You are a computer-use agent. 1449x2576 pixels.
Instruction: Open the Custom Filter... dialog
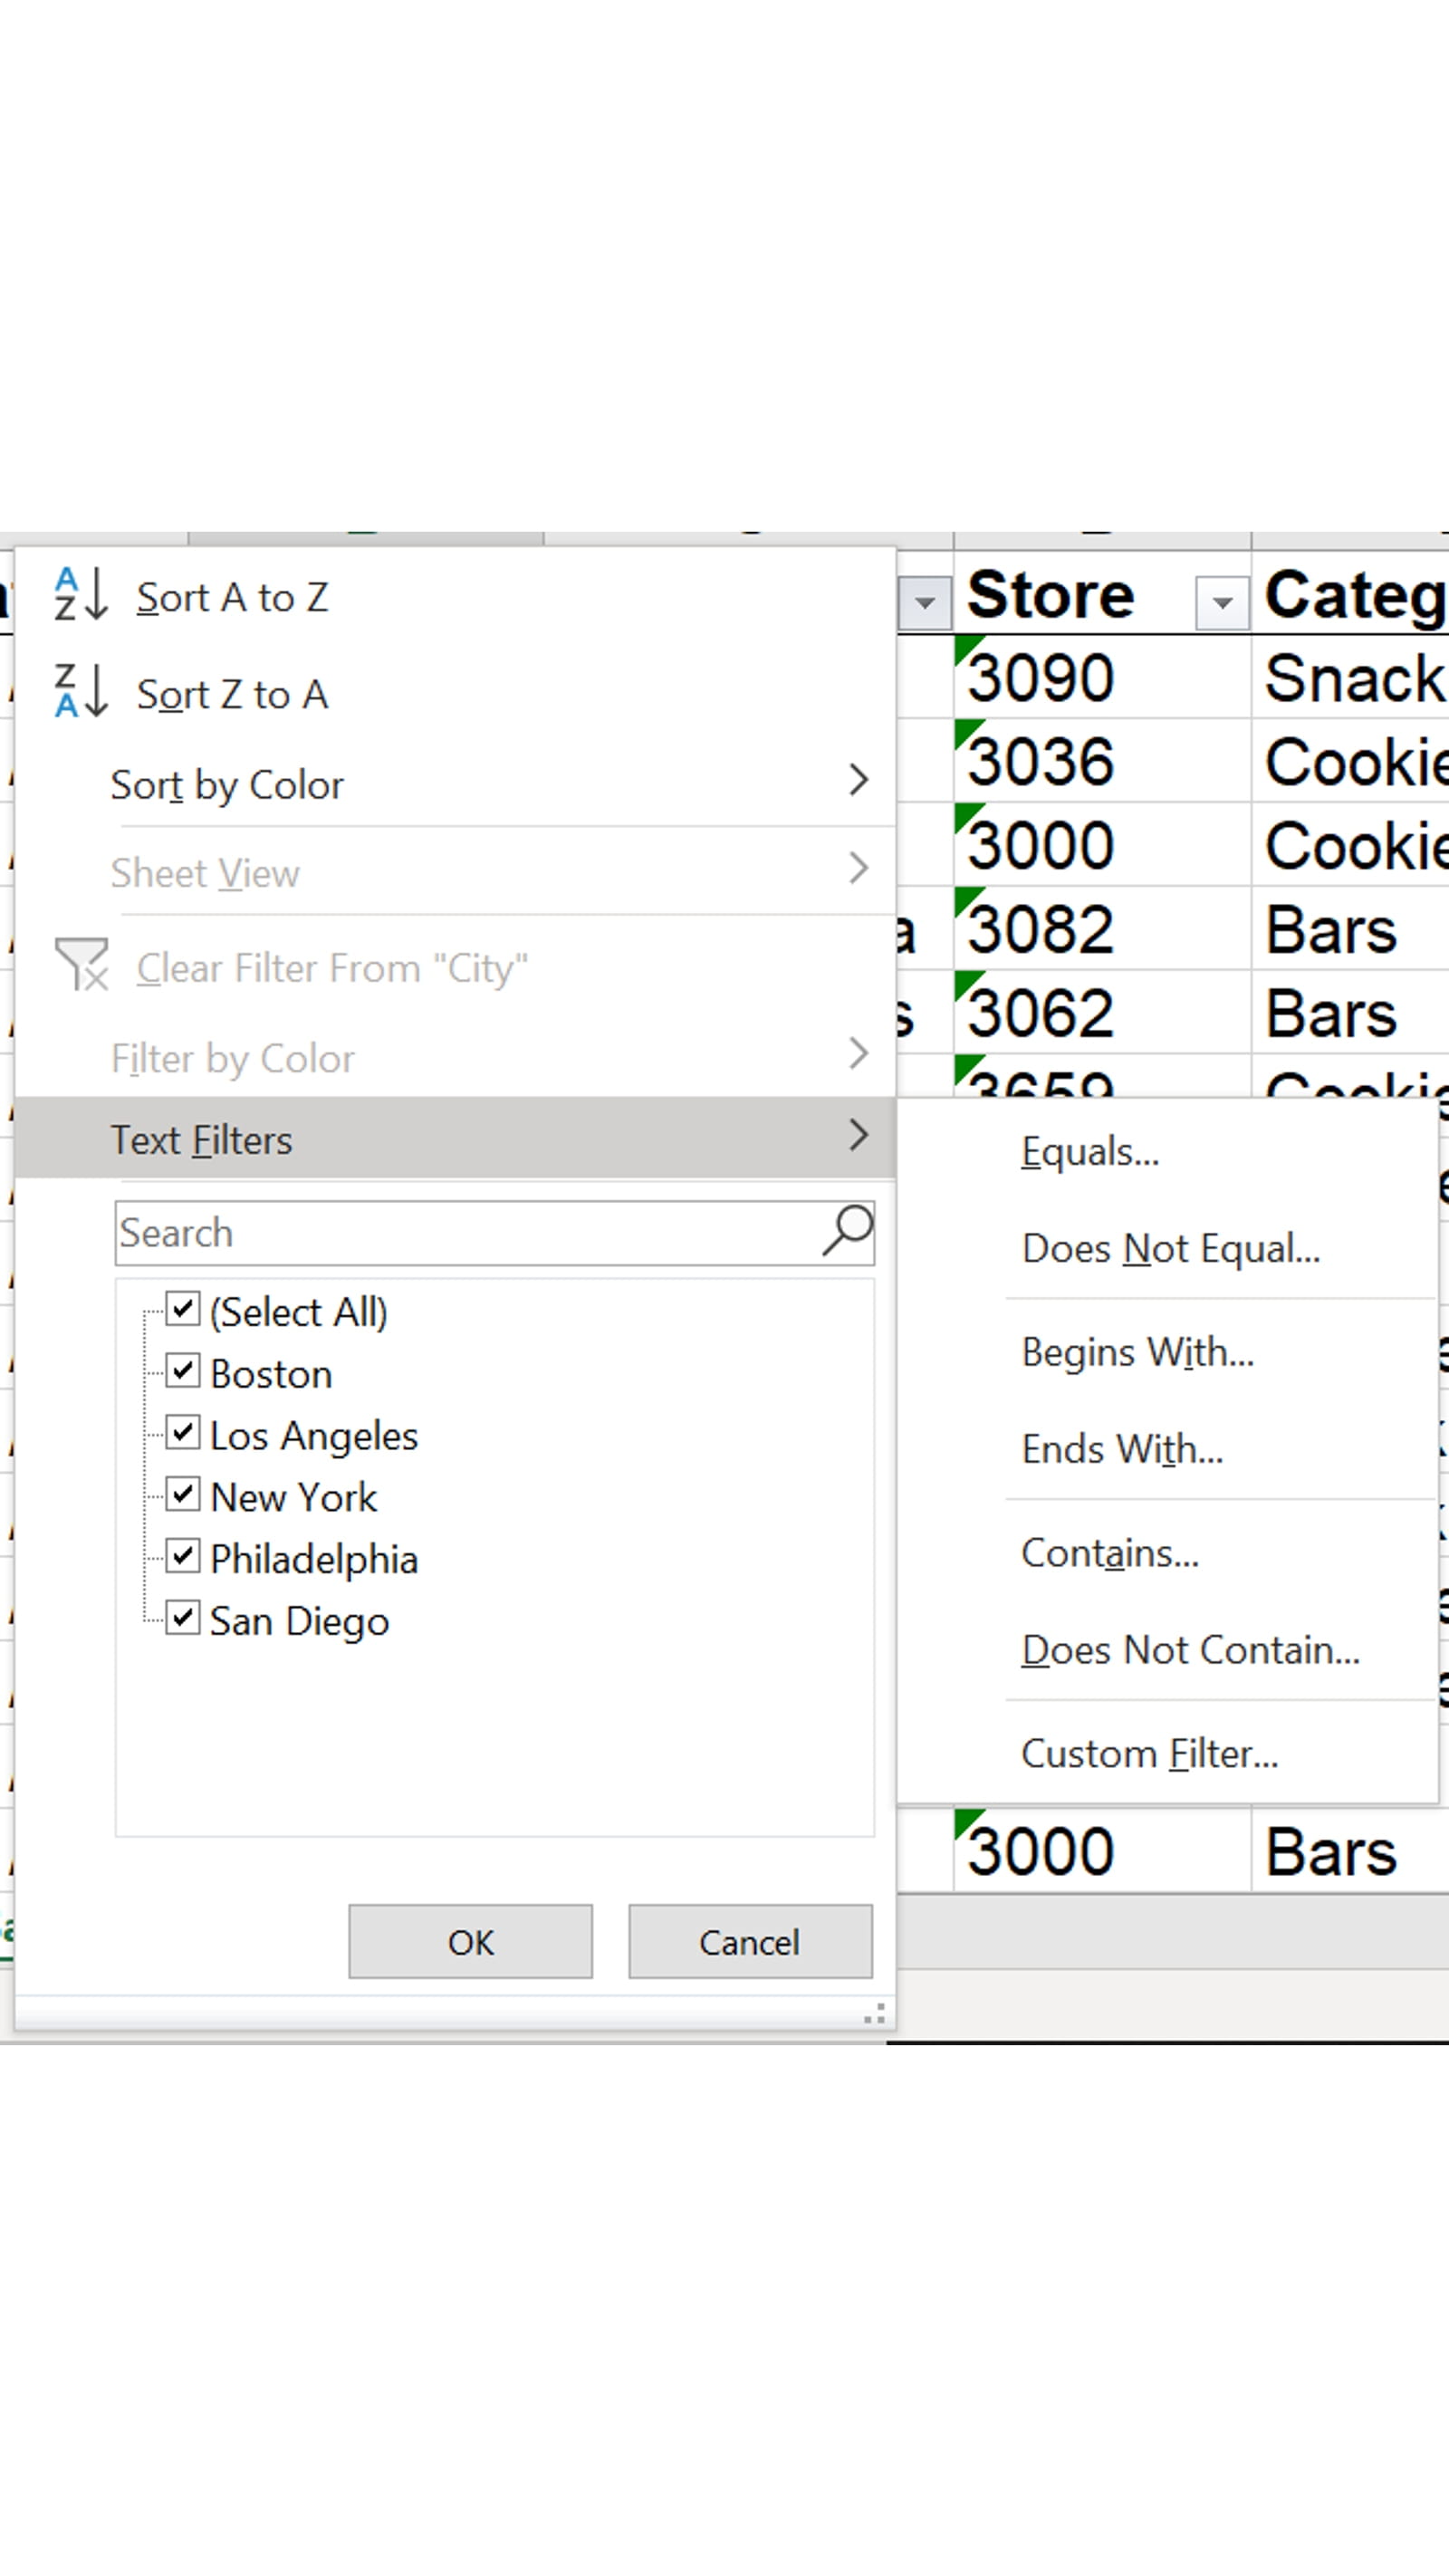click(1149, 1753)
